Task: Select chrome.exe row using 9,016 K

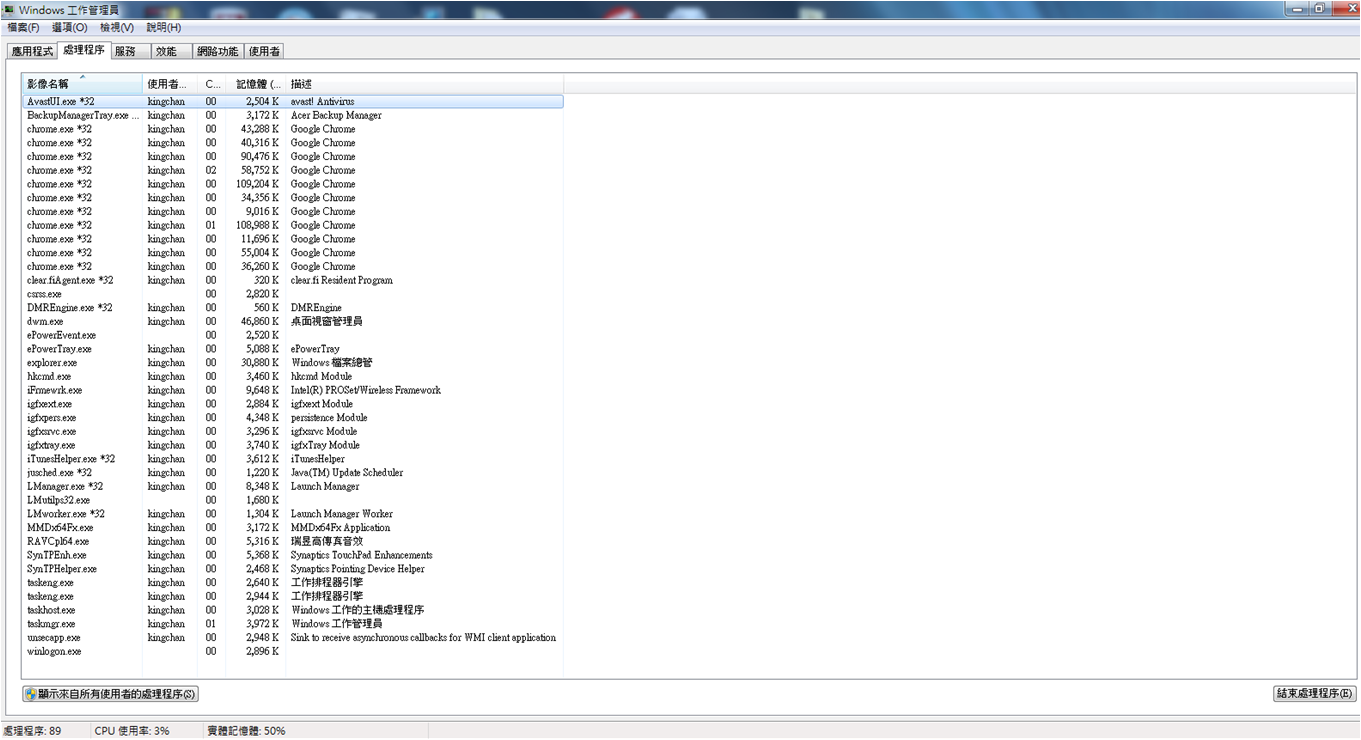Action: point(293,211)
